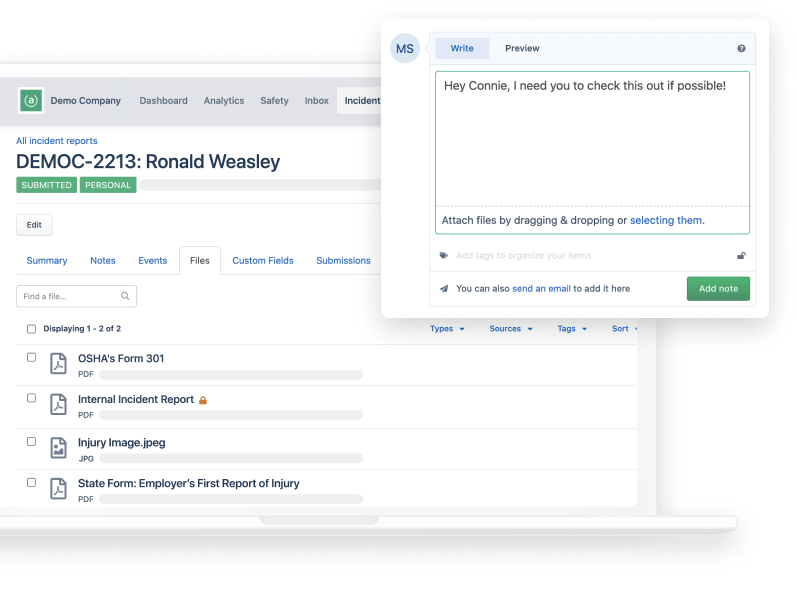Screen dimensions: 797x598
Task: Click the green Demo Company logo icon
Action: 31,100
